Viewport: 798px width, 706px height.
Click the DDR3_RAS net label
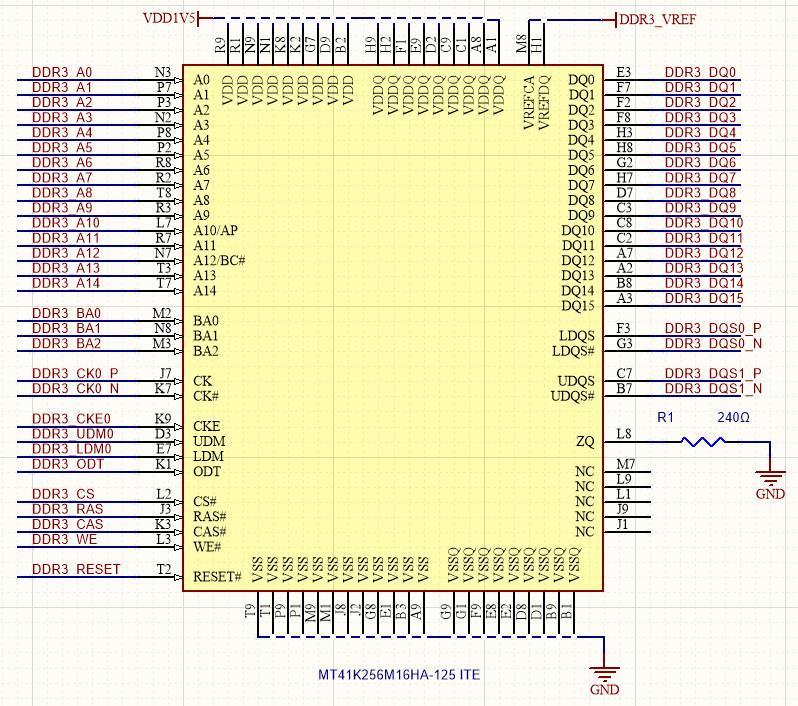68,509
